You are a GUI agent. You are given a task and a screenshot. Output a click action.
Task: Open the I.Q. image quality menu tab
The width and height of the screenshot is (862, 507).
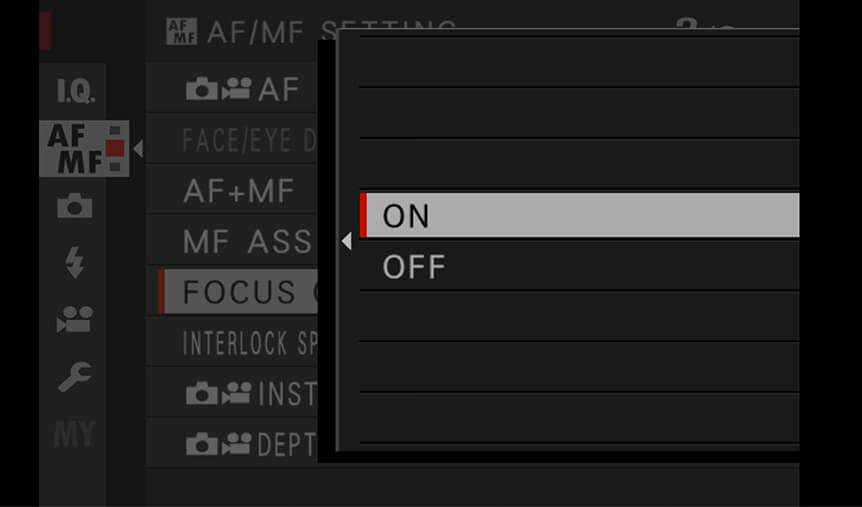[x=76, y=91]
